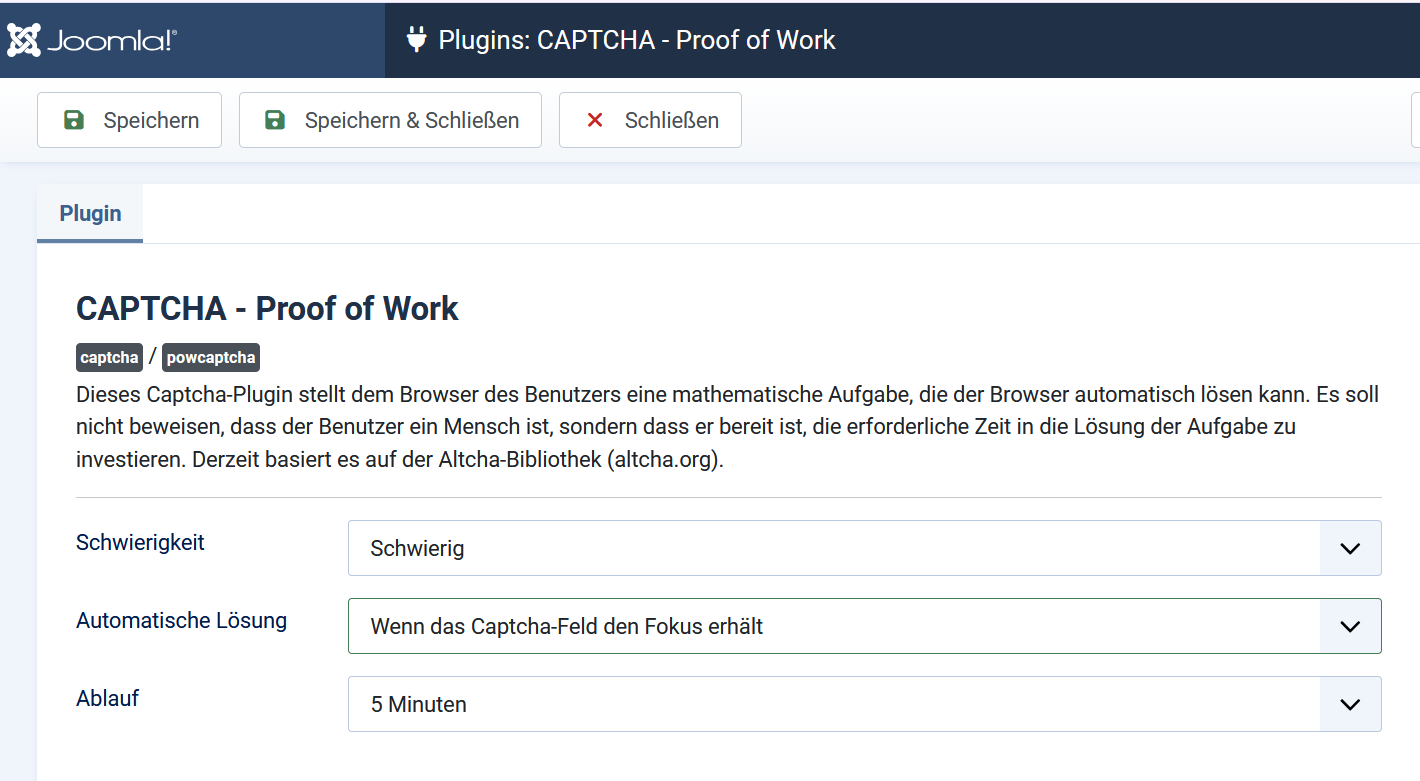Click the Speichern & Schließen button
1420x781 pixels.
click(x=390, y=120)
